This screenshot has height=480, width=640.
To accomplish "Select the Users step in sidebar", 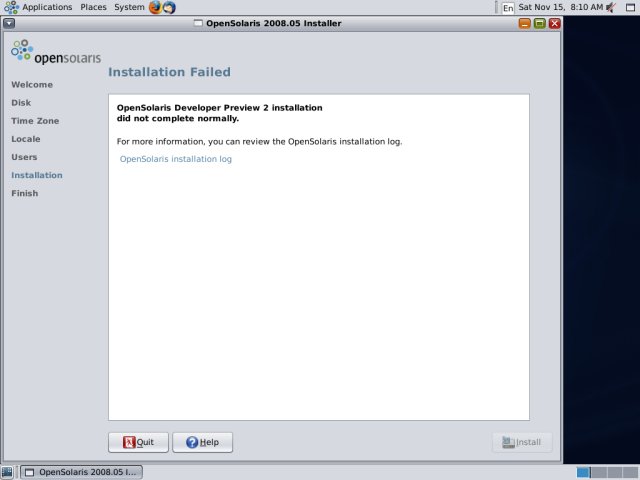I will coord(24,157).
